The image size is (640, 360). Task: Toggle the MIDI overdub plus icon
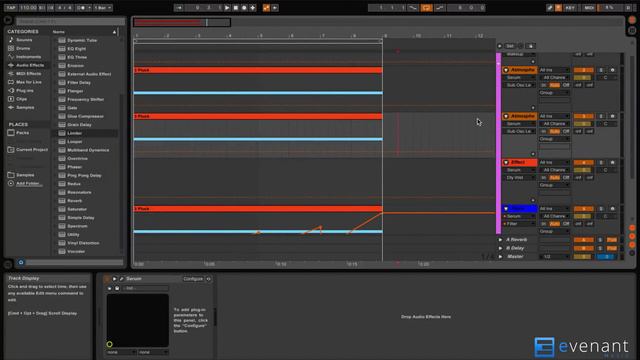pos(253,8)
